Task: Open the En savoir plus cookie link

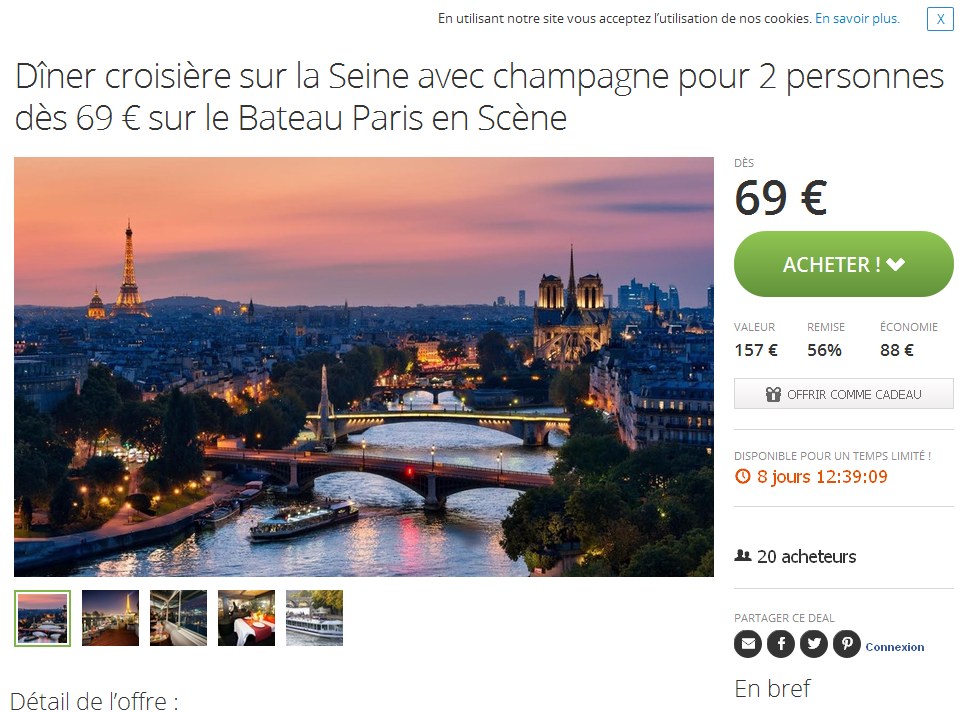Action: point(857,19)
